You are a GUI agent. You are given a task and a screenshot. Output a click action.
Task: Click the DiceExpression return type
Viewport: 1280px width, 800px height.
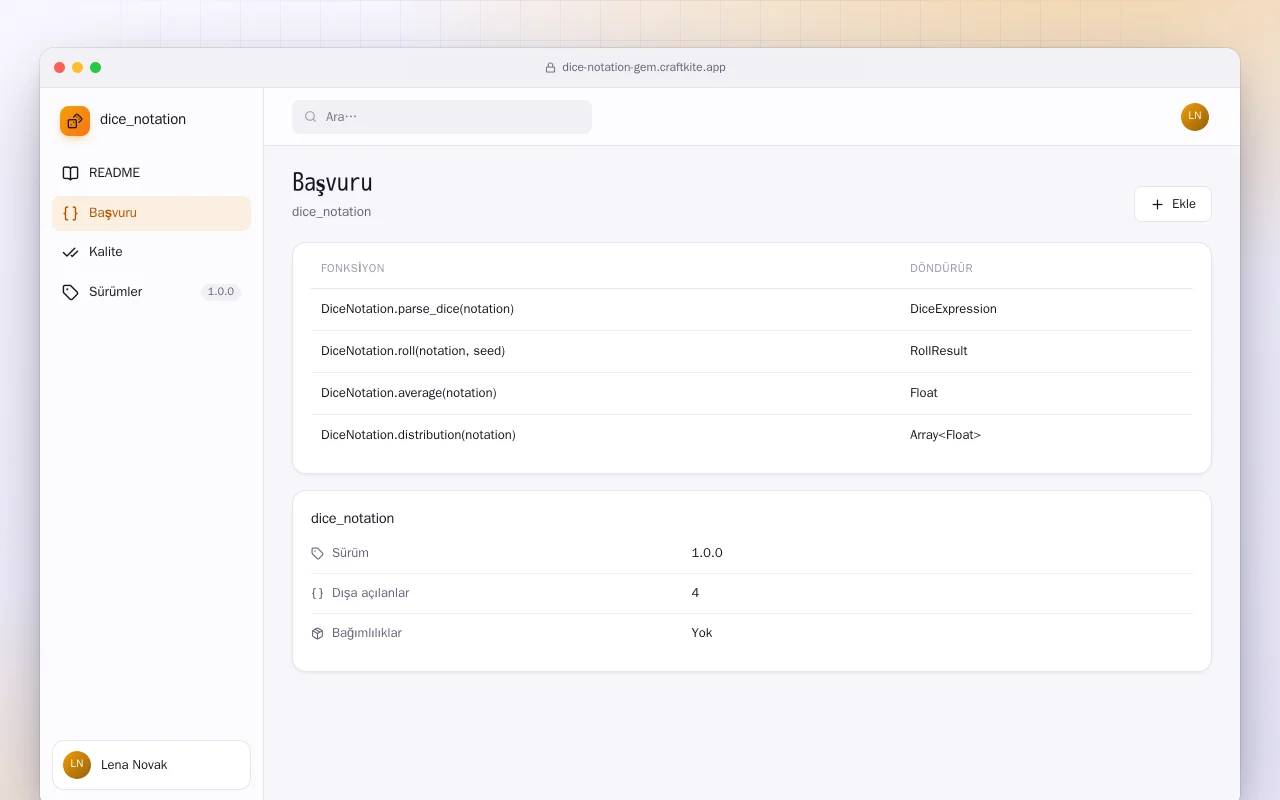(953, 309)
